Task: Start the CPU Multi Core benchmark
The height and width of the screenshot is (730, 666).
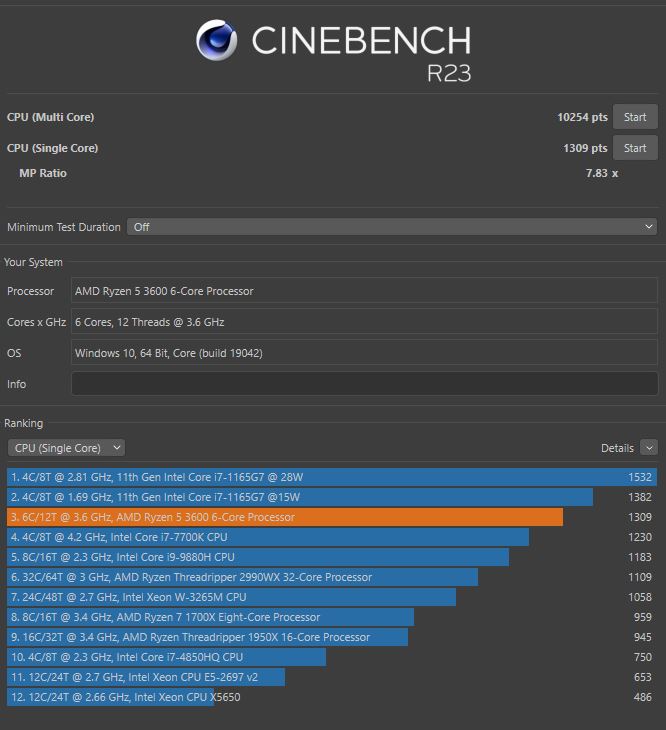Action: (635, 117)
